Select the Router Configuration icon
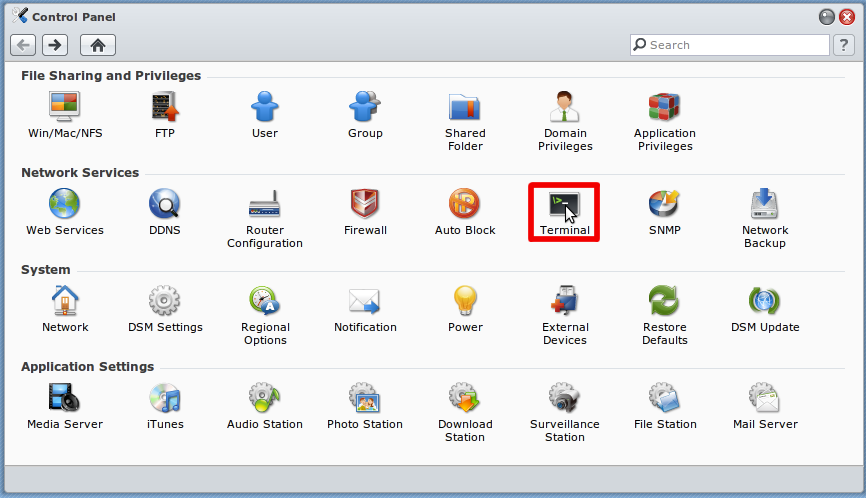This screenshot has width=866, height=498. pos(265,205)
